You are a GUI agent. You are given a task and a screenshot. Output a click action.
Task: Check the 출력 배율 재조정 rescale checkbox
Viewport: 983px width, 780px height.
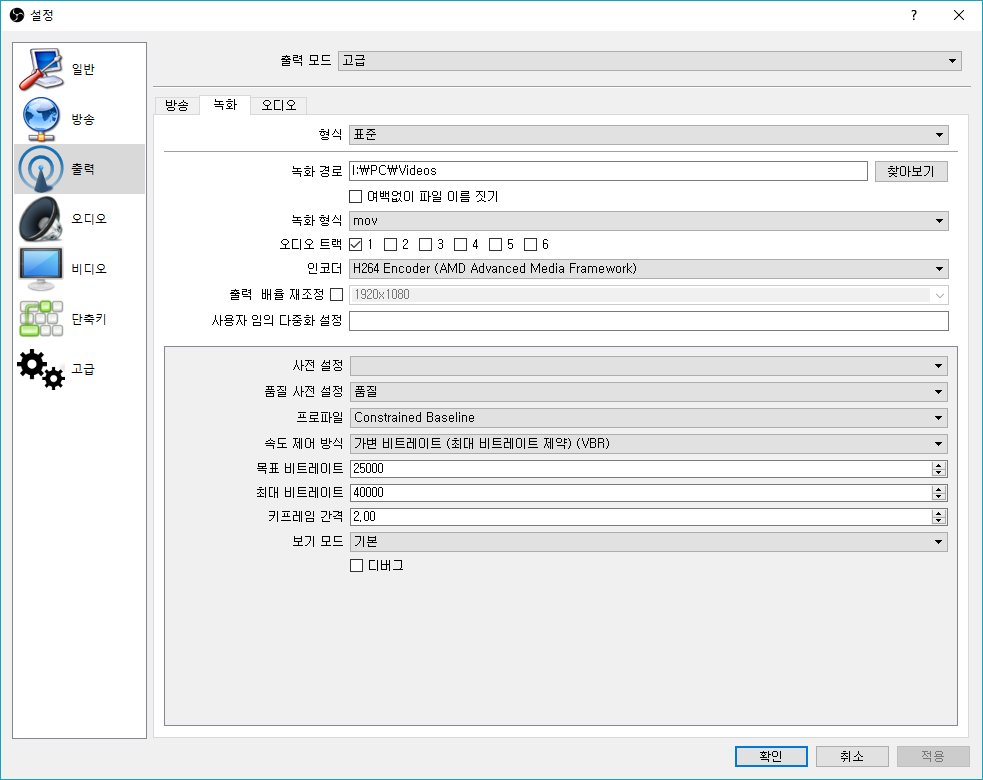pyautogui.click(x=336, y=294)
